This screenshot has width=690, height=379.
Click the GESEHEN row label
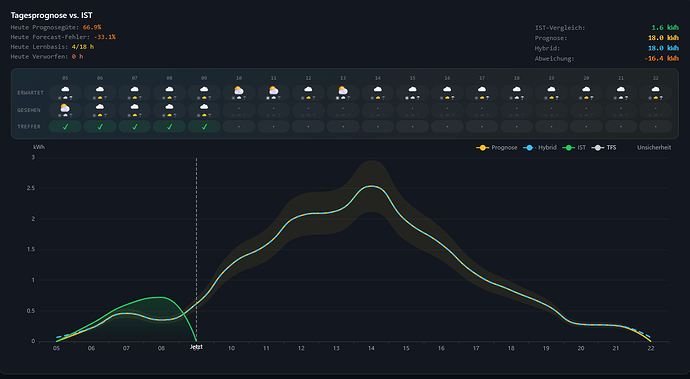tap(29, 110)
